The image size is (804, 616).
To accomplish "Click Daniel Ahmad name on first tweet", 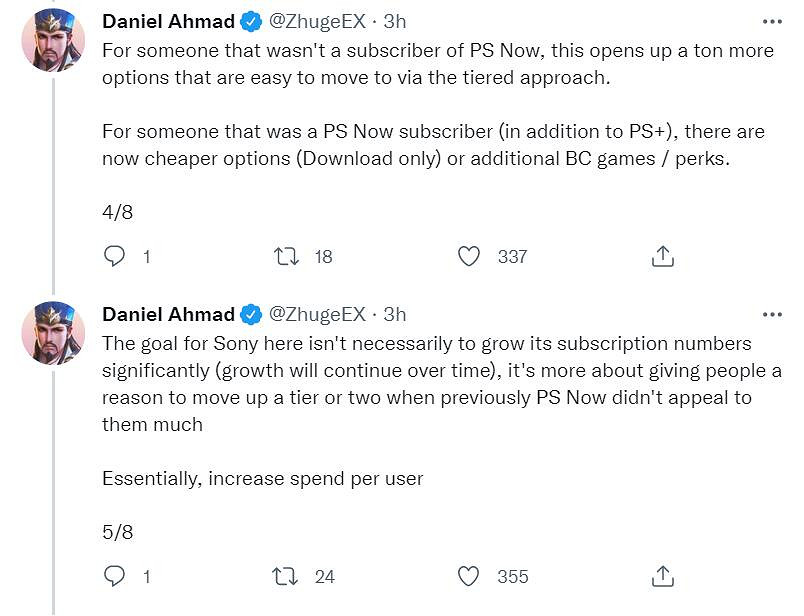I will point(168,21).
